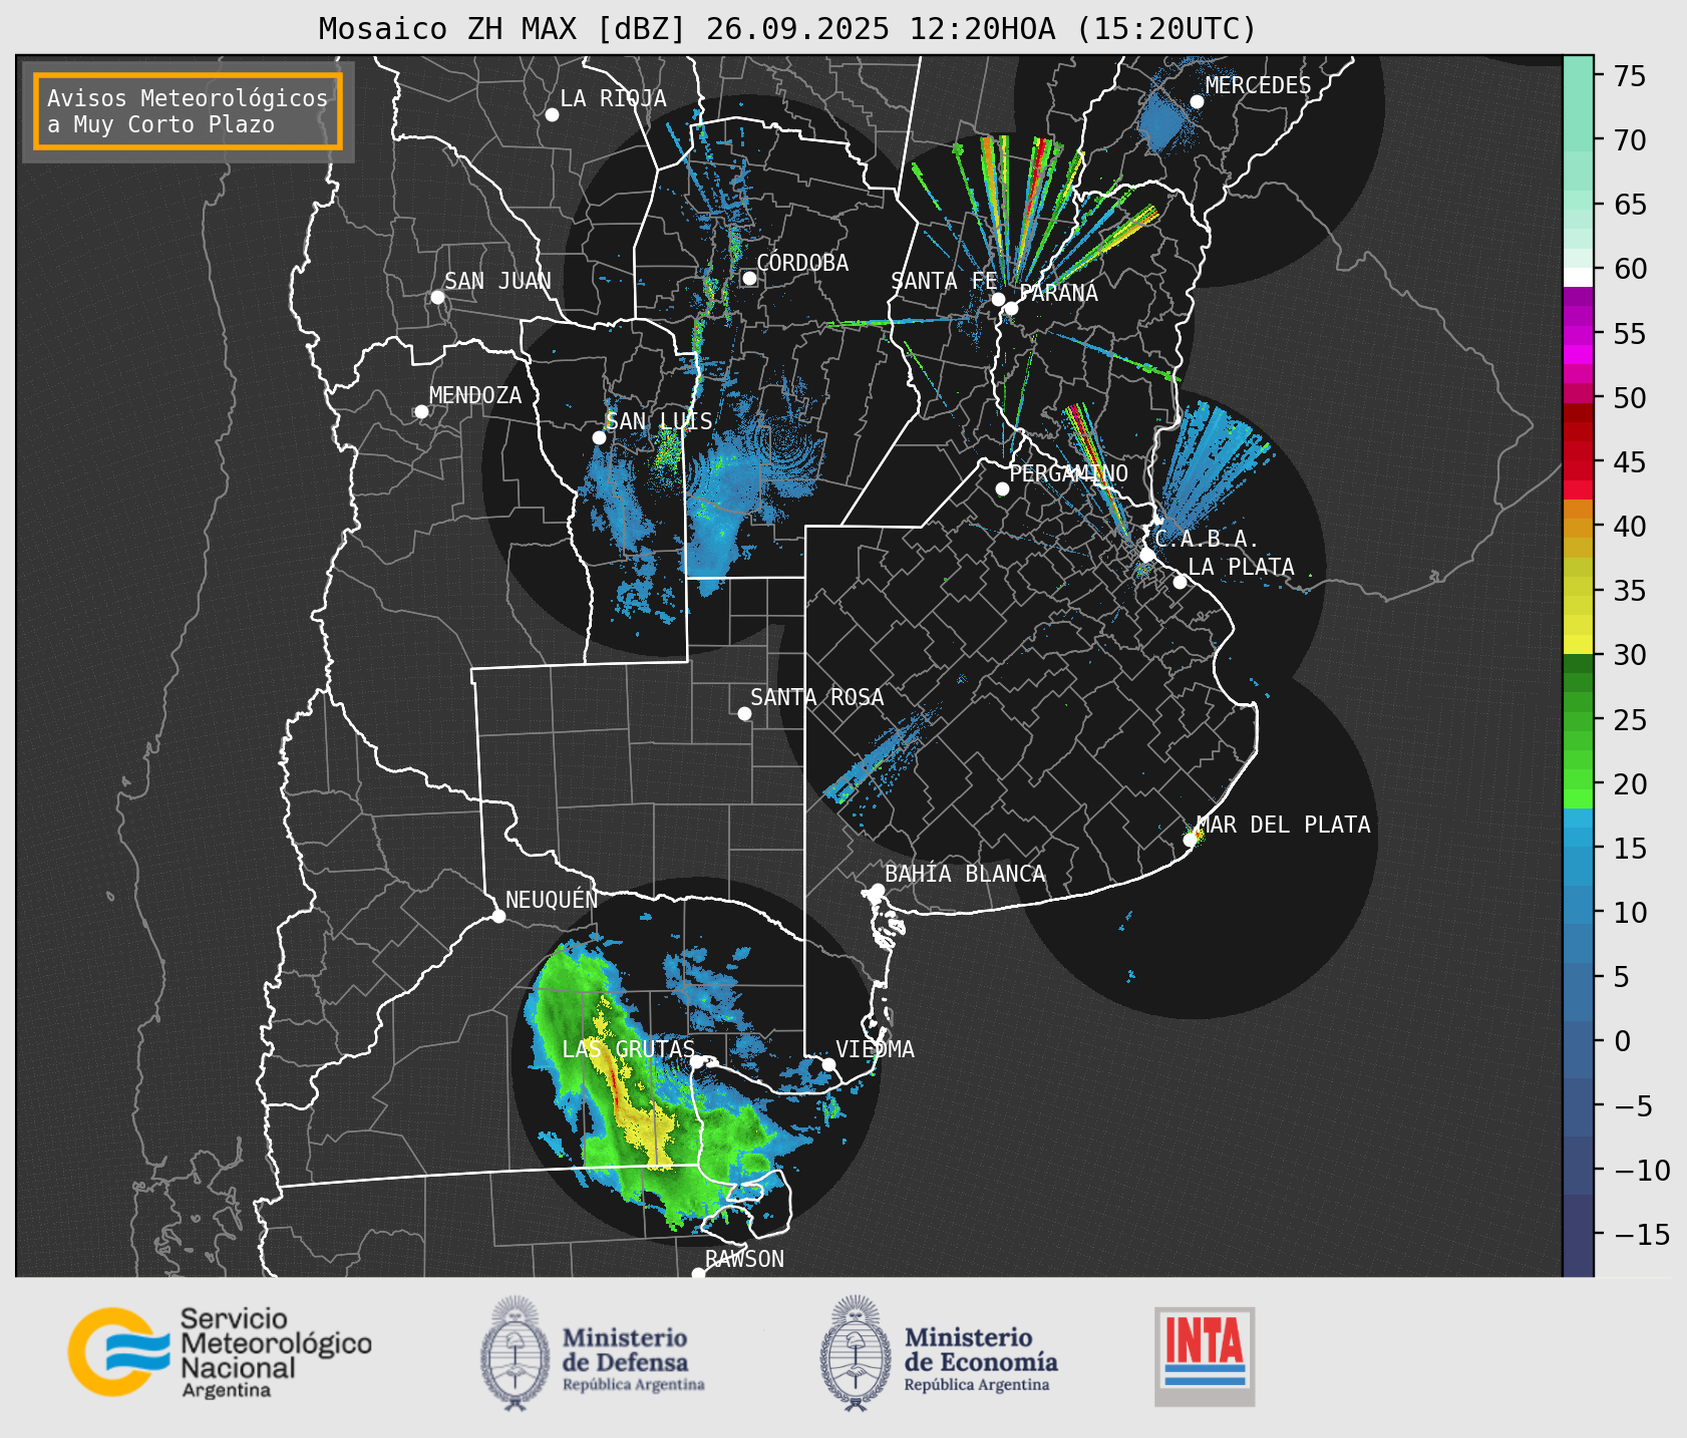Click the San Luis city marker dot
Screen dimensions: 1687x1438
click(599, 437)
